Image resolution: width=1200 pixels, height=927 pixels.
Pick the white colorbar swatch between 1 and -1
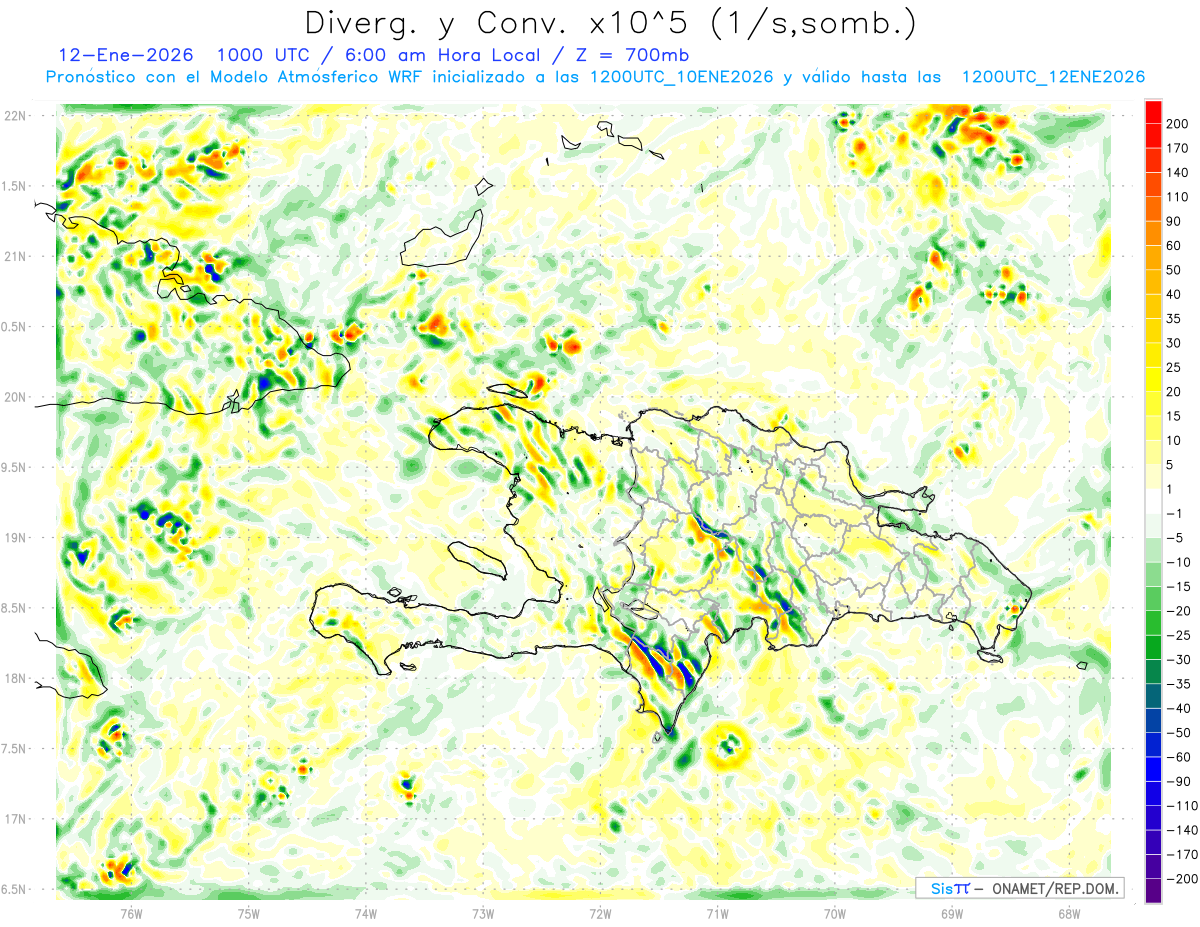(x=1153, y=502)
